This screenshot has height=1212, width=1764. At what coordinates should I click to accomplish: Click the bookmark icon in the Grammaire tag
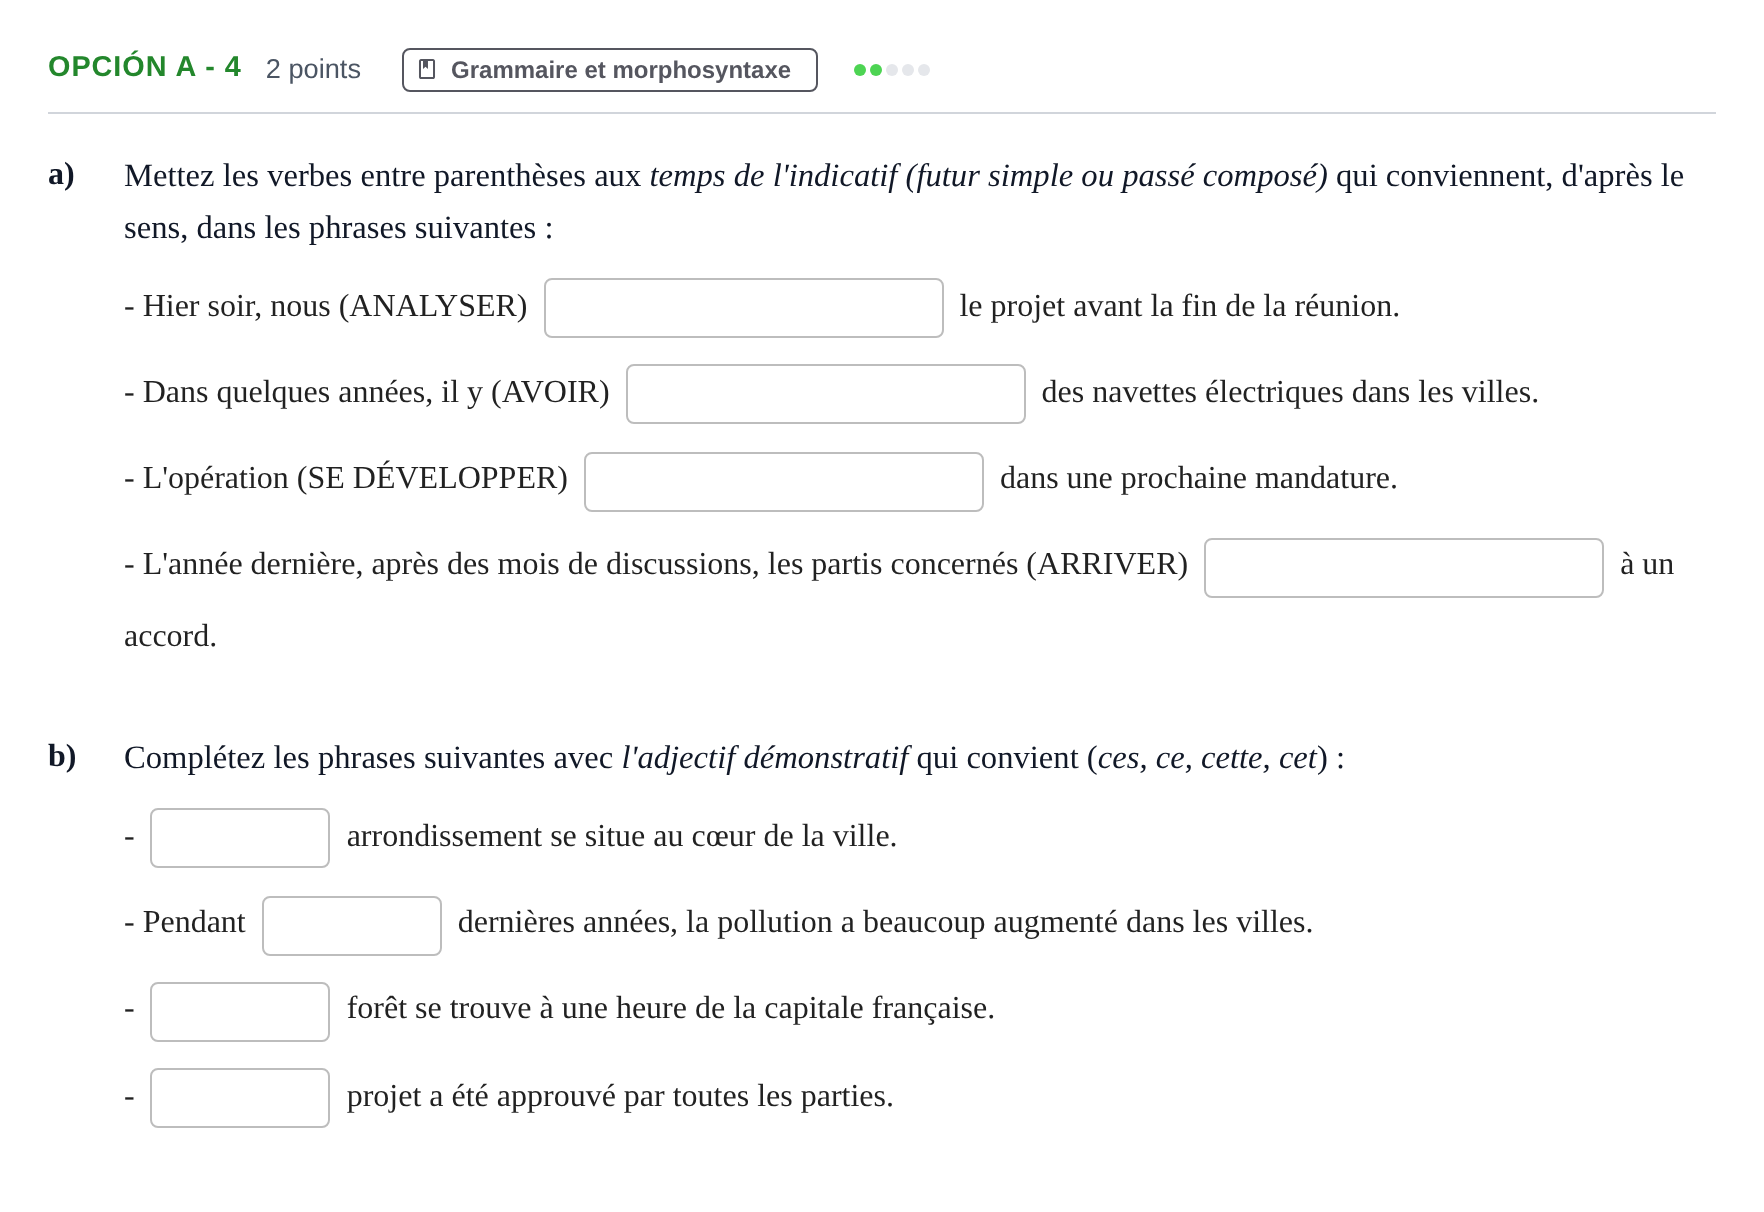427,70
